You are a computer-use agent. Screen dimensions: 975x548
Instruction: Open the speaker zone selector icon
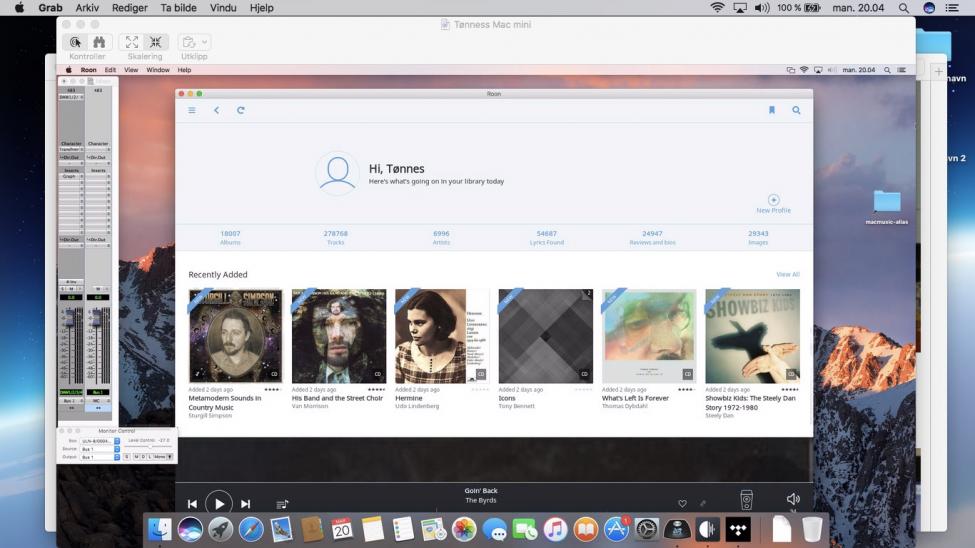(x=746, y=499)
